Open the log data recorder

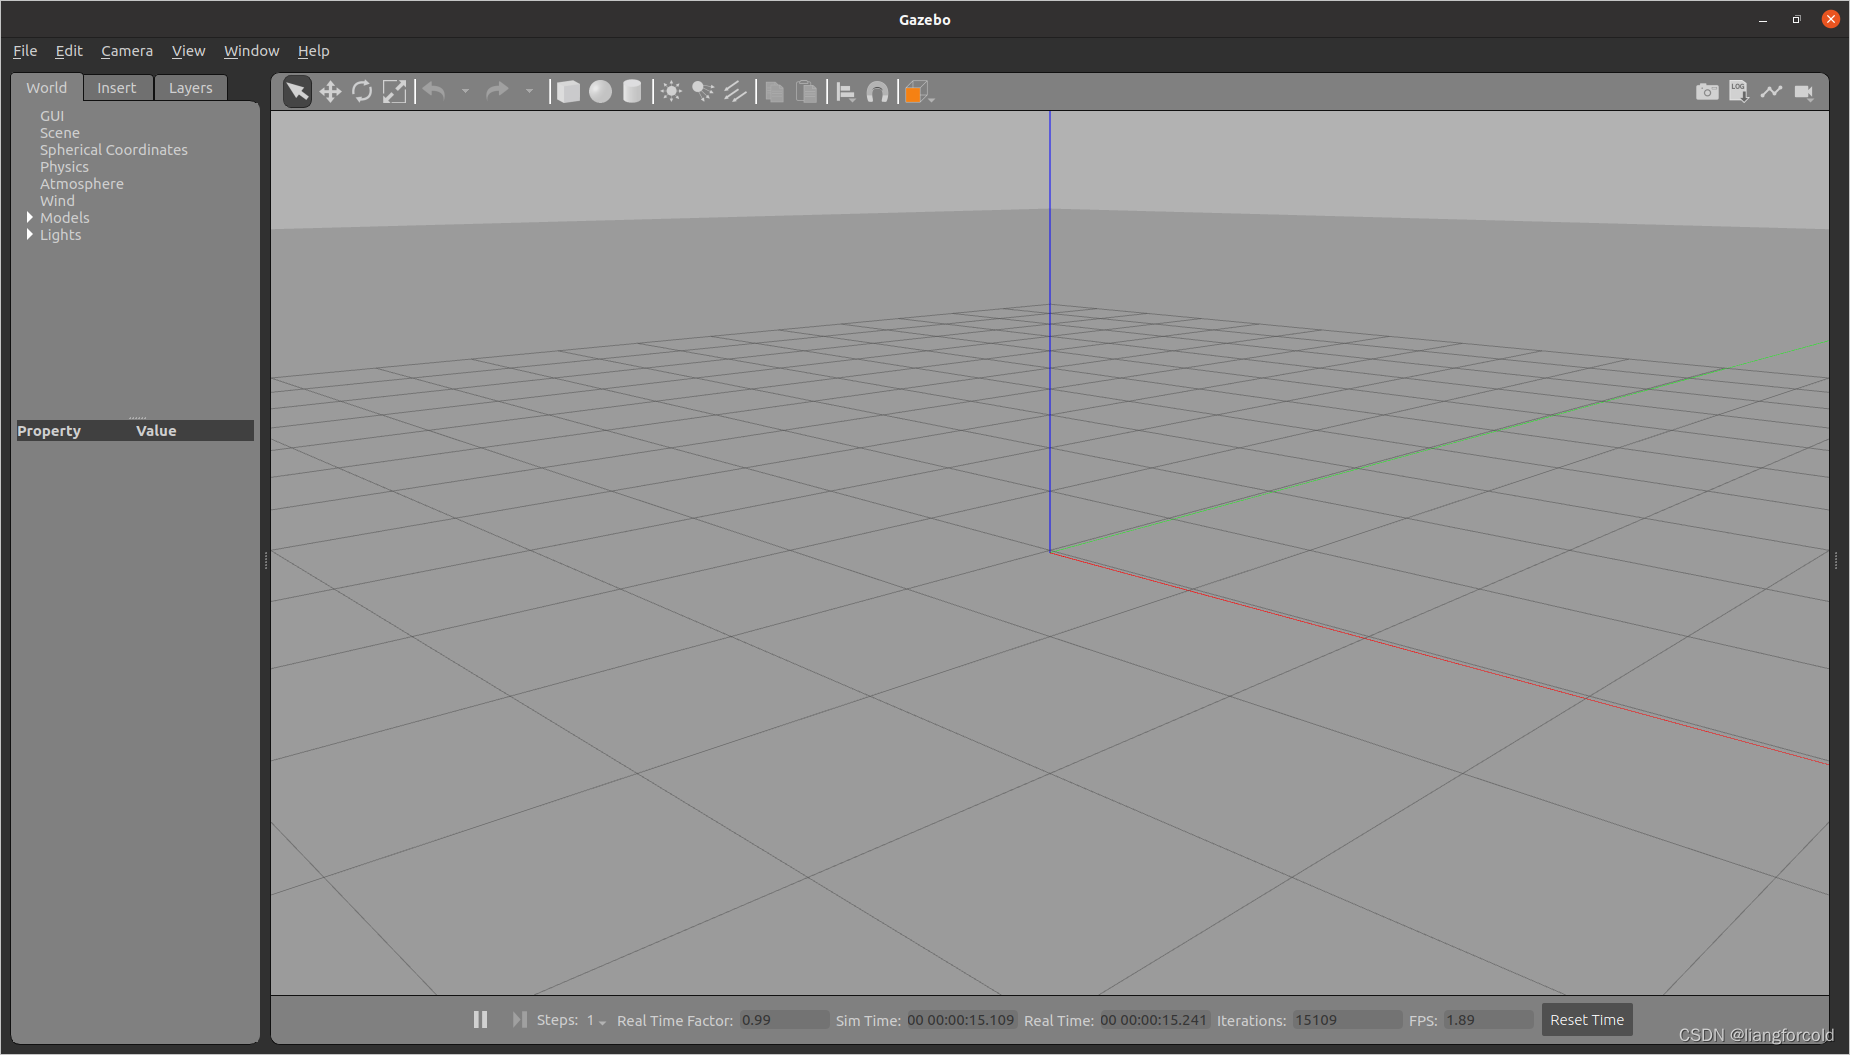coord(1739,92)
